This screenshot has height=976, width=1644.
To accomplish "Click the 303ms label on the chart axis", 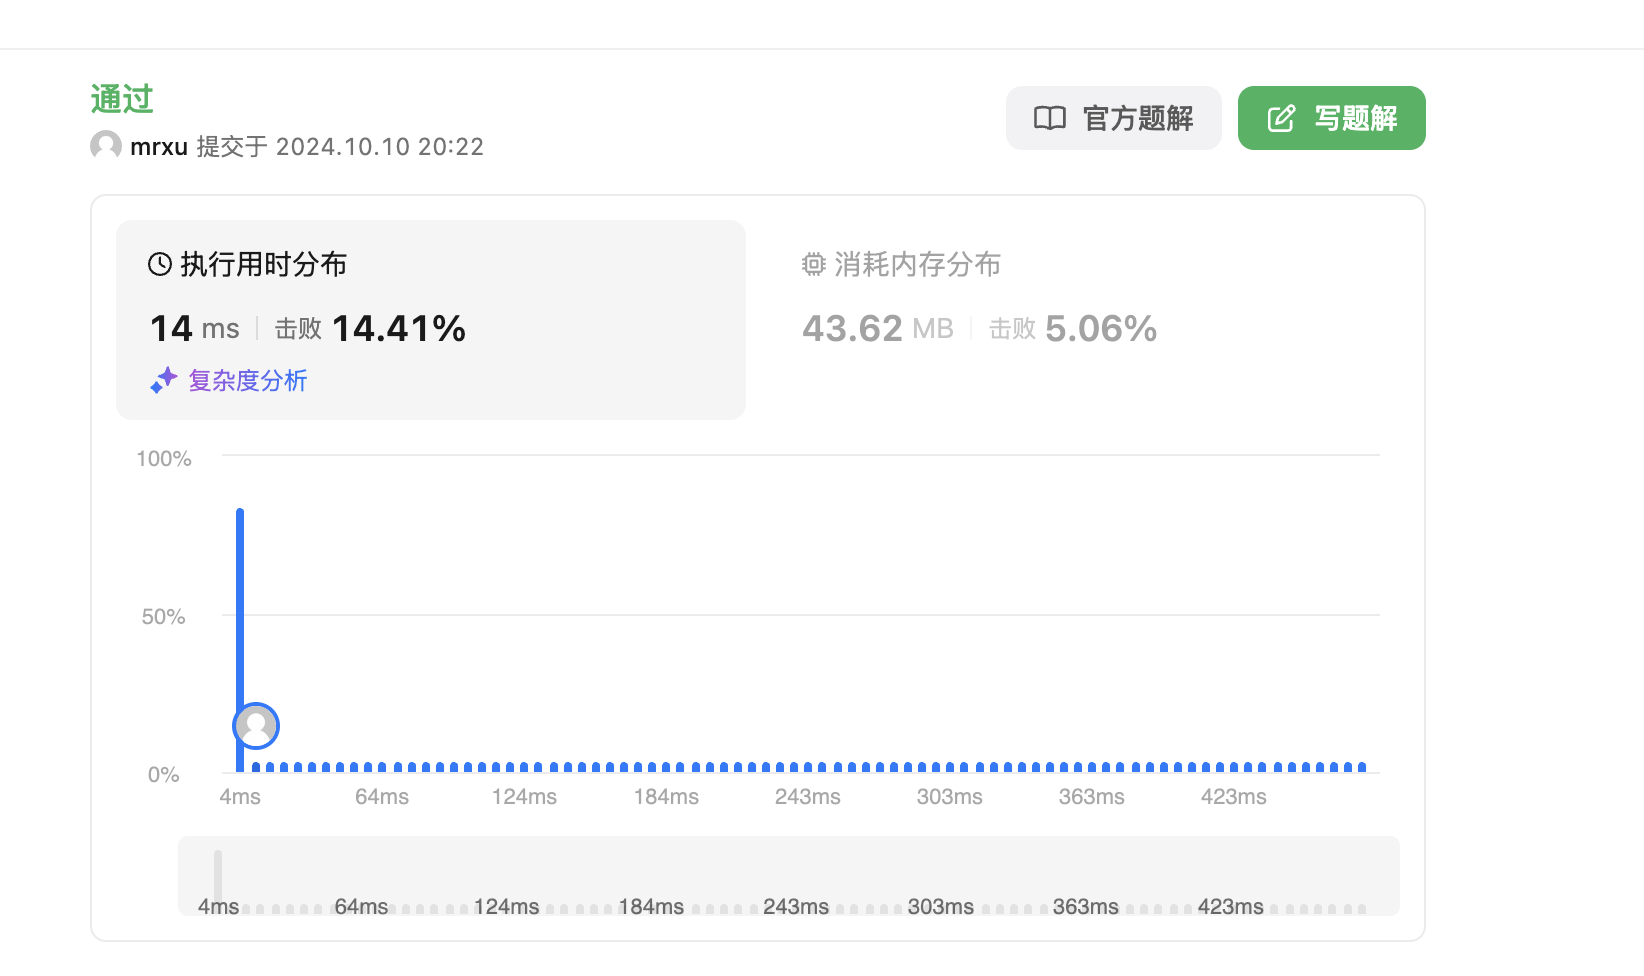I will [x=950, y=797].
